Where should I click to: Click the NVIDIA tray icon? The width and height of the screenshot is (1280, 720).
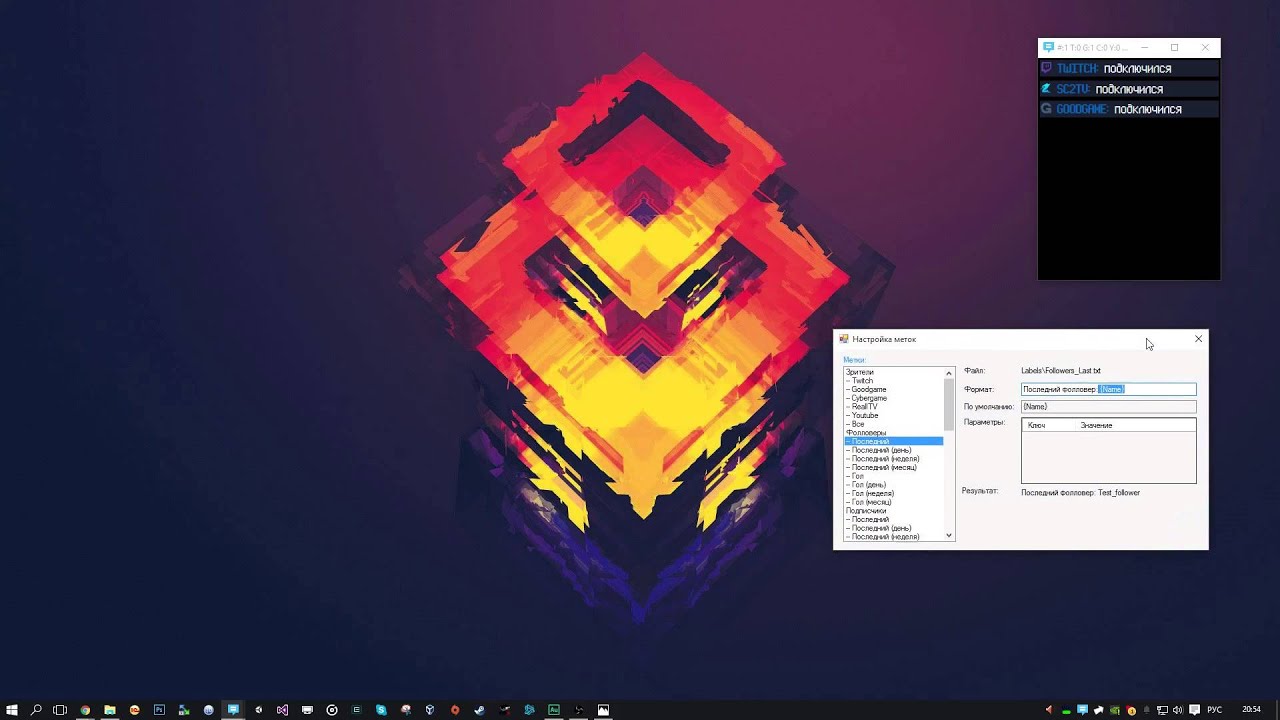pos(1115,710)
